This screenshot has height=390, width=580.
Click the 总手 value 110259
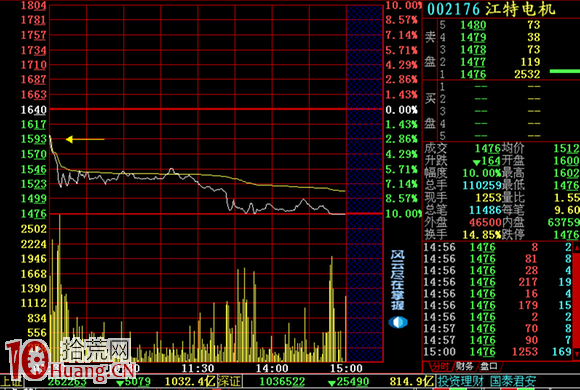point(482,185)
